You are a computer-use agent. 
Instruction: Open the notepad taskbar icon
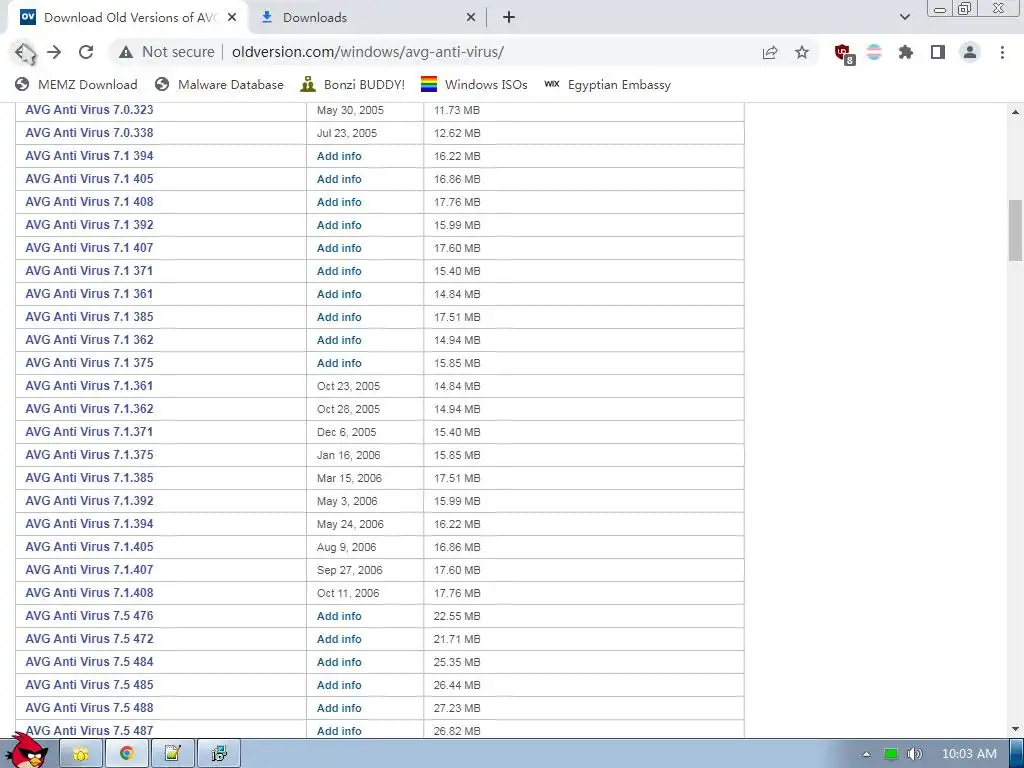(x=172, y=754)
